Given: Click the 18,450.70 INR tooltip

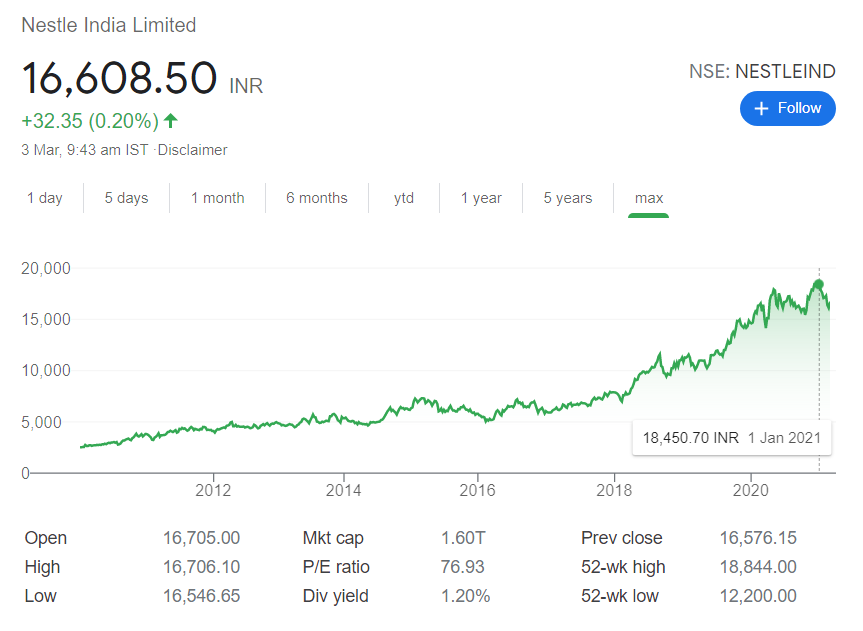Looking at the screenshot, I should pyautogui.click(x=732, y=438).
